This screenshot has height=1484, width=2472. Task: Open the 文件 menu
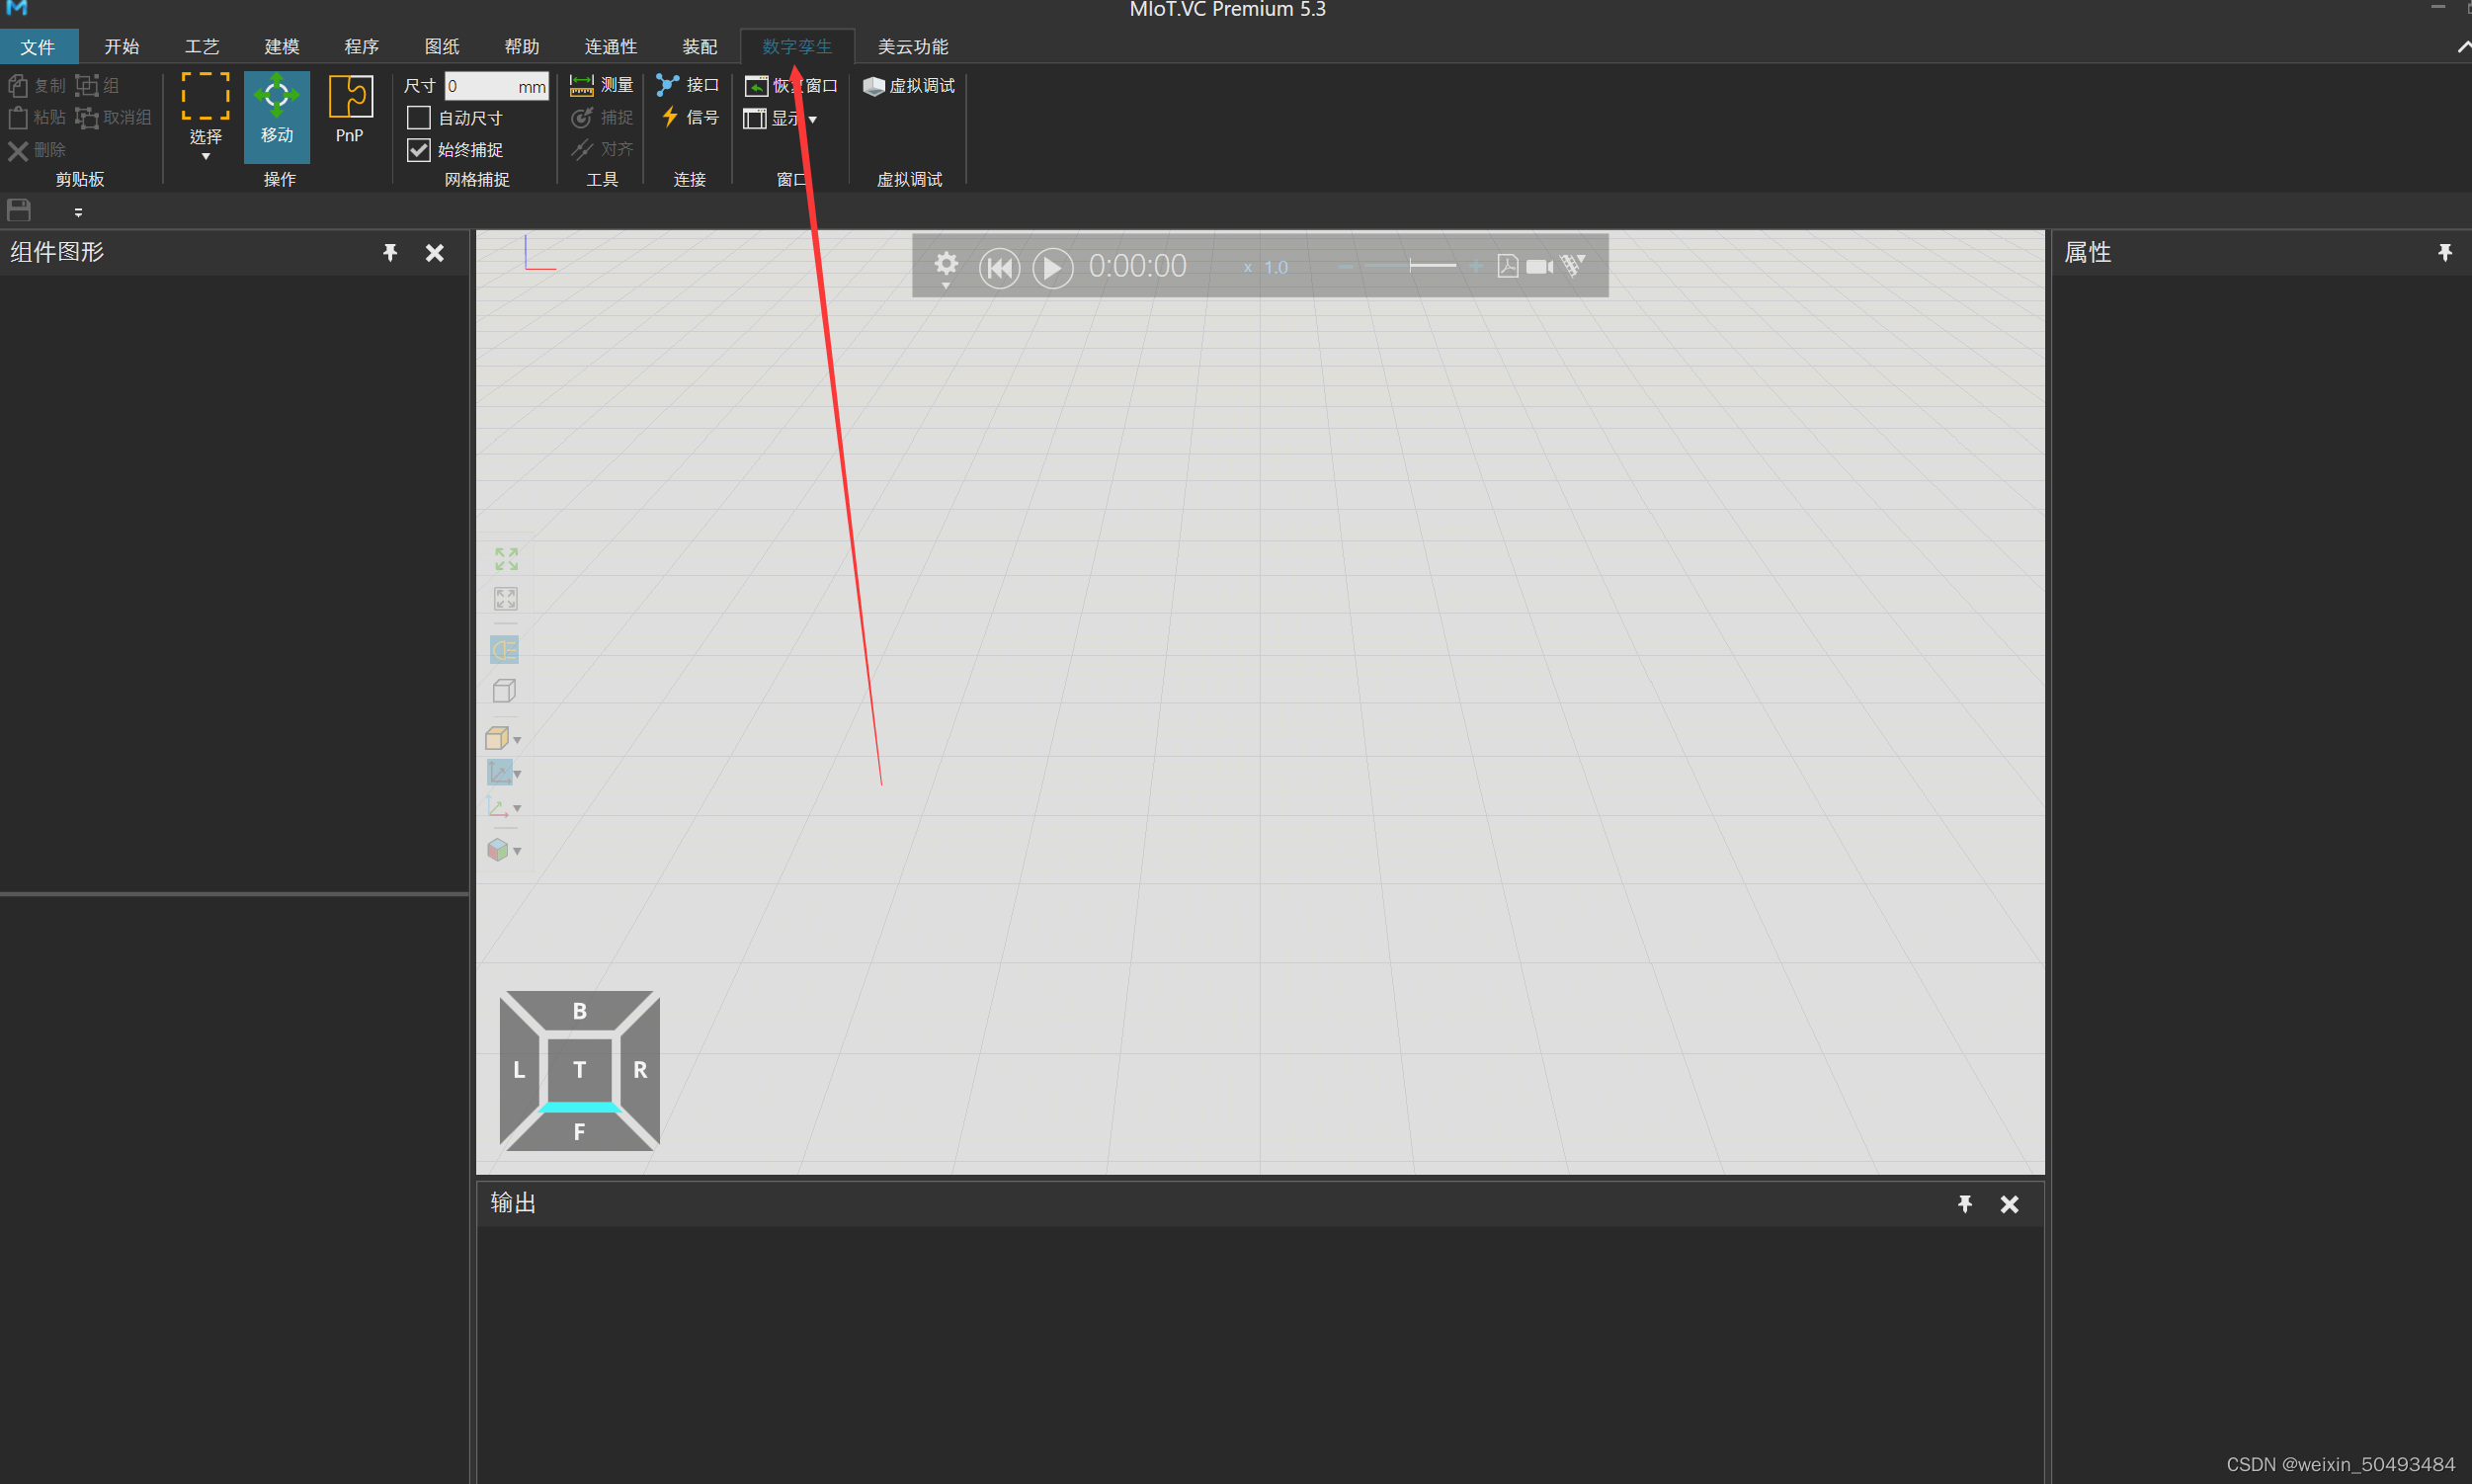tap(38, 47)
